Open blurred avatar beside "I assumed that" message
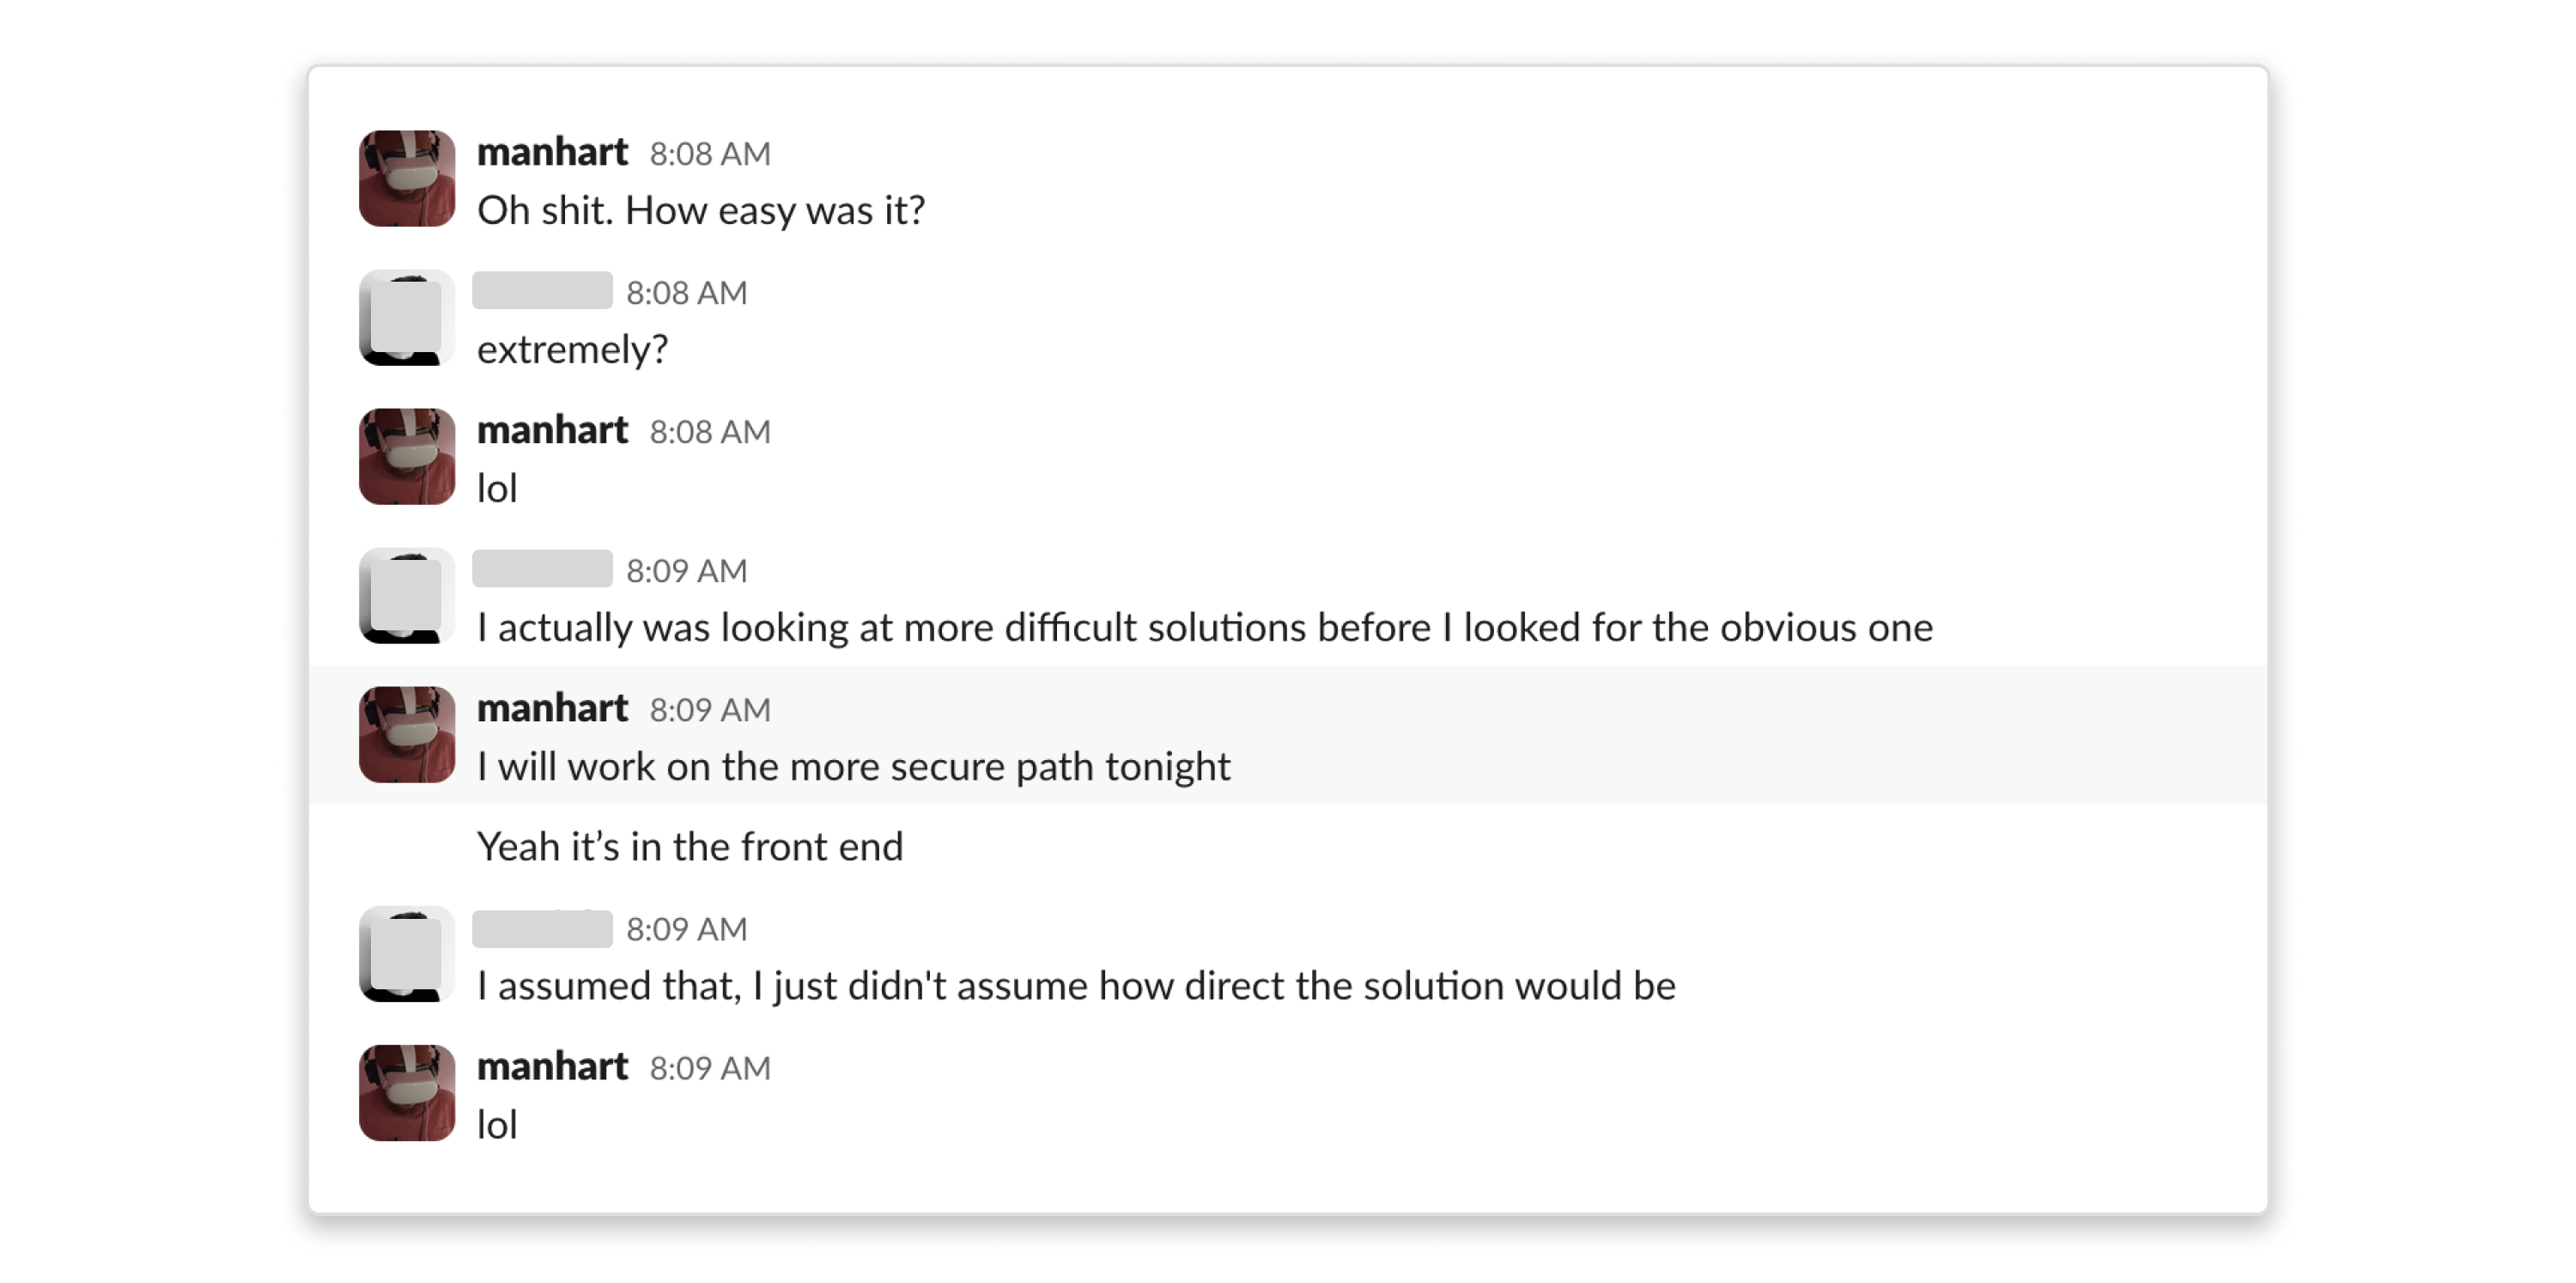 click(407, 954)
